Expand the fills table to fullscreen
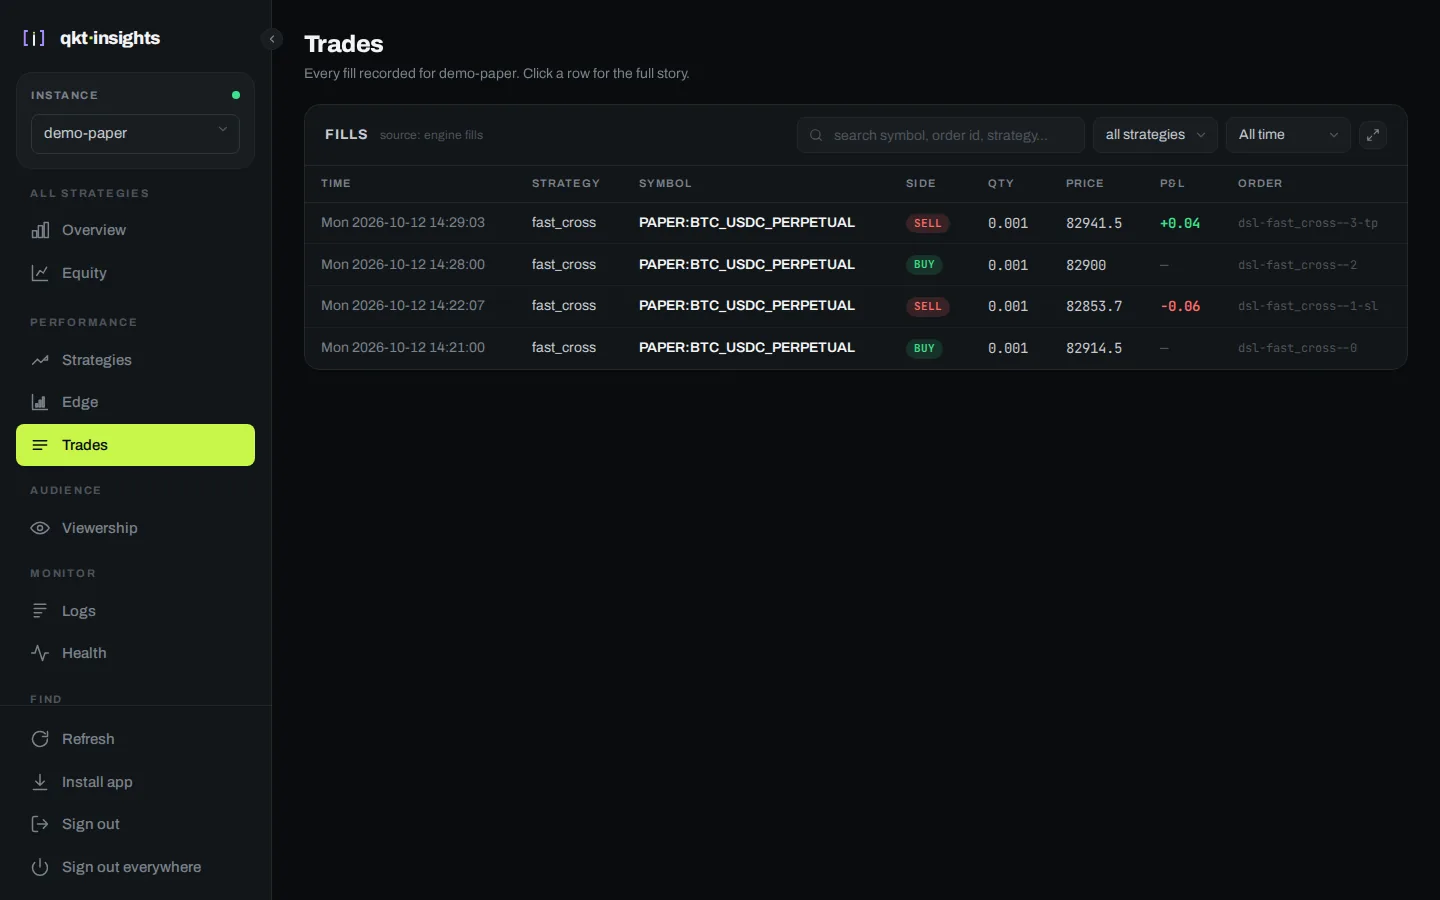The height and width of the screenshot is (900, 1440). click(1373, 135)
